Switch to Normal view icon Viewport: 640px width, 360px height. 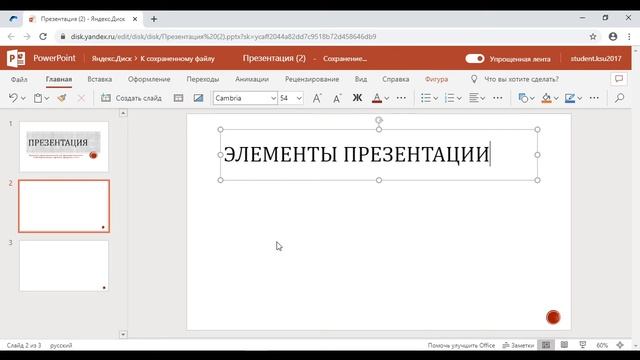(x=546, y=345)
